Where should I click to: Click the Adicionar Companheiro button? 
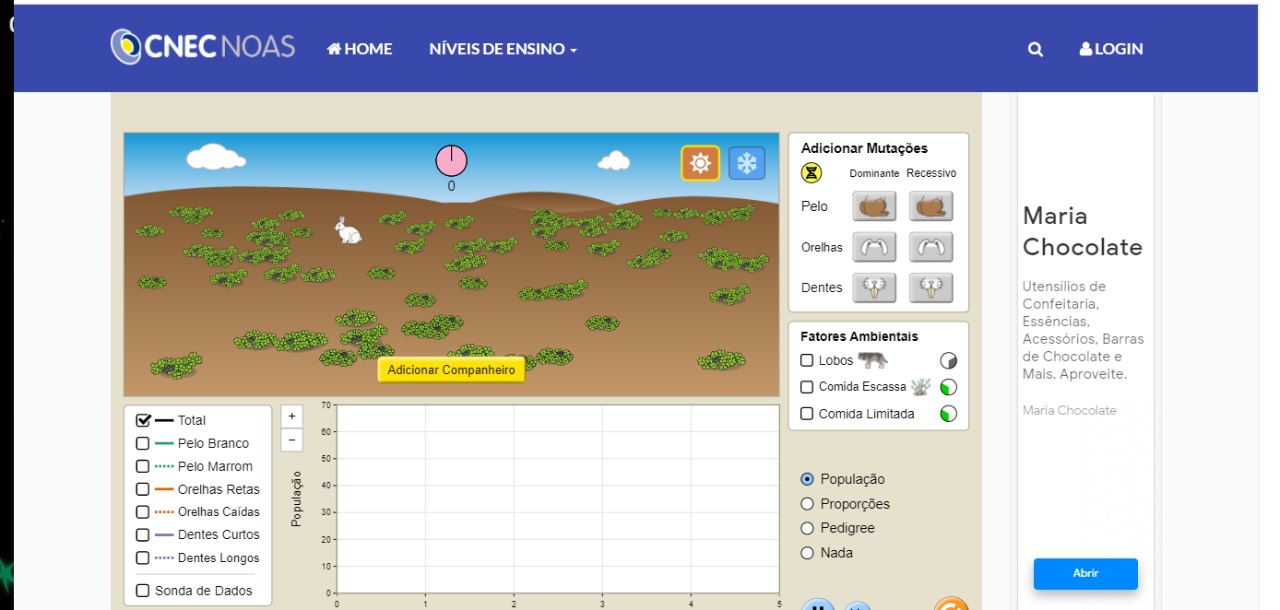pyautogui.click(x=451, y=370)
